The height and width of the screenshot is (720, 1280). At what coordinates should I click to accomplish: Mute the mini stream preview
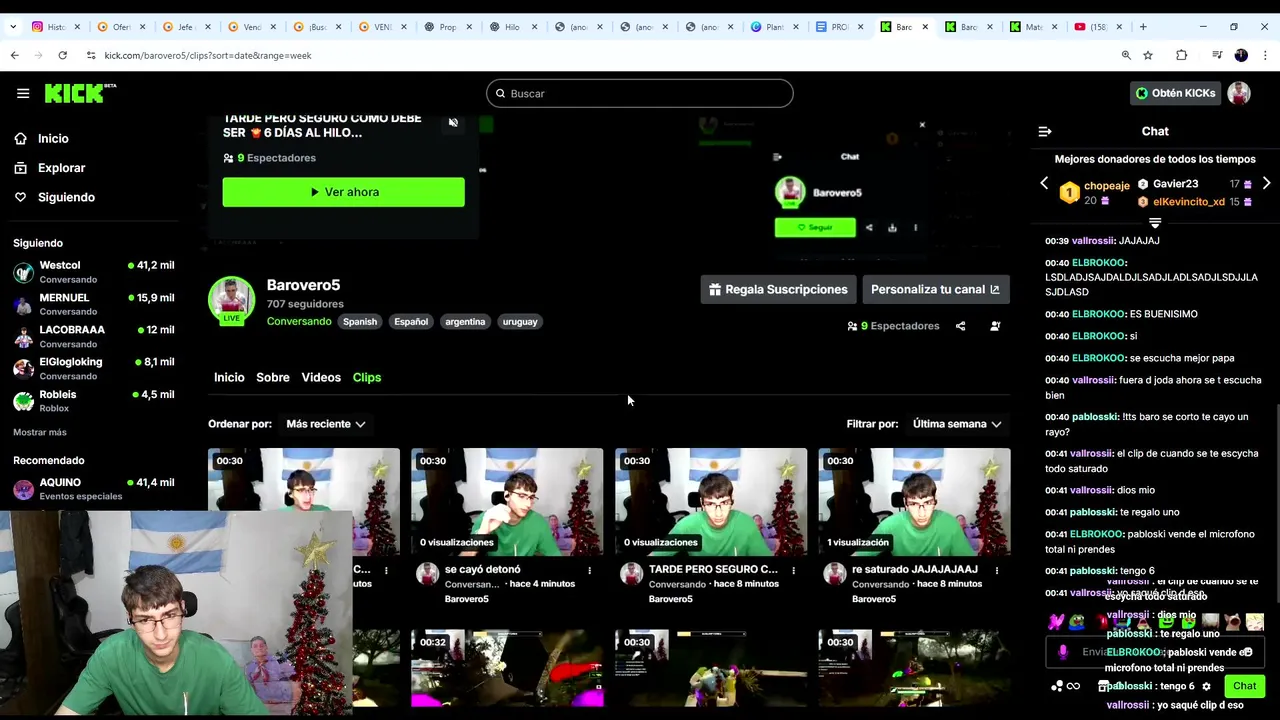453,122
